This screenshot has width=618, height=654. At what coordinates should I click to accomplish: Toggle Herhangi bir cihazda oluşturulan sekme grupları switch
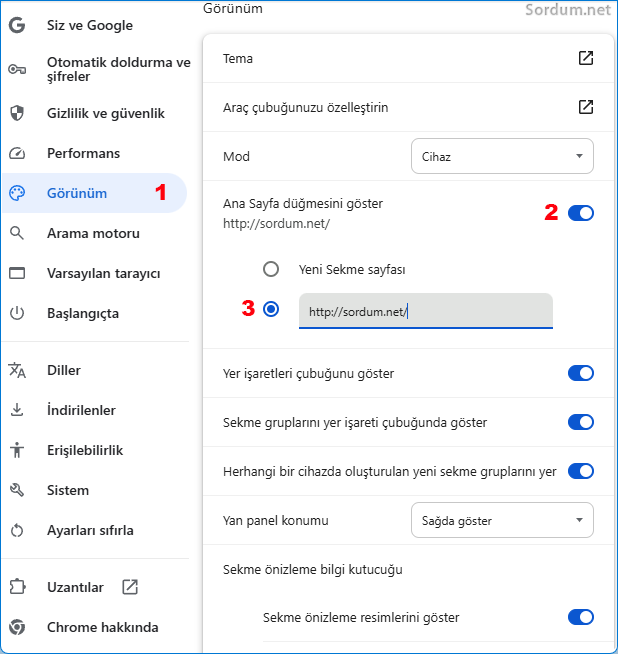click(580, 471)
